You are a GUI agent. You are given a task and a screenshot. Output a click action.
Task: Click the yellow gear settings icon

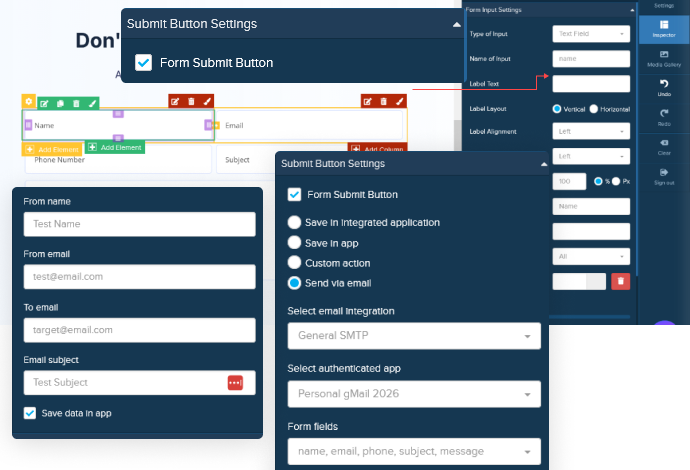click(28, 102)
